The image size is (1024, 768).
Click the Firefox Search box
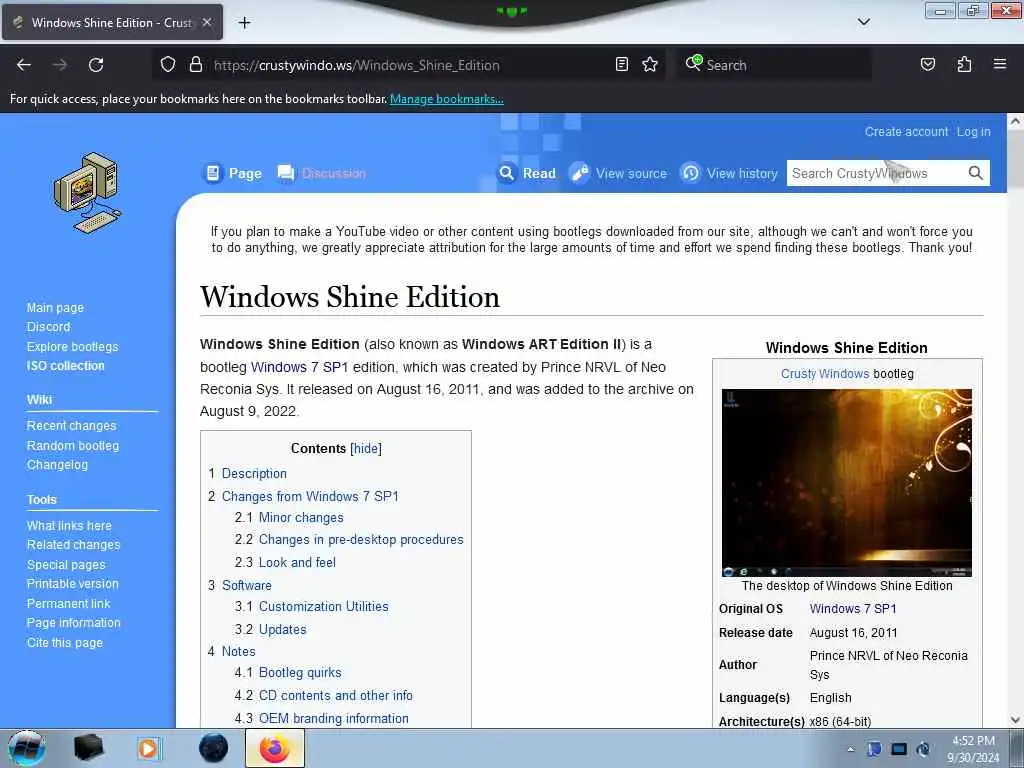(774, 65)
